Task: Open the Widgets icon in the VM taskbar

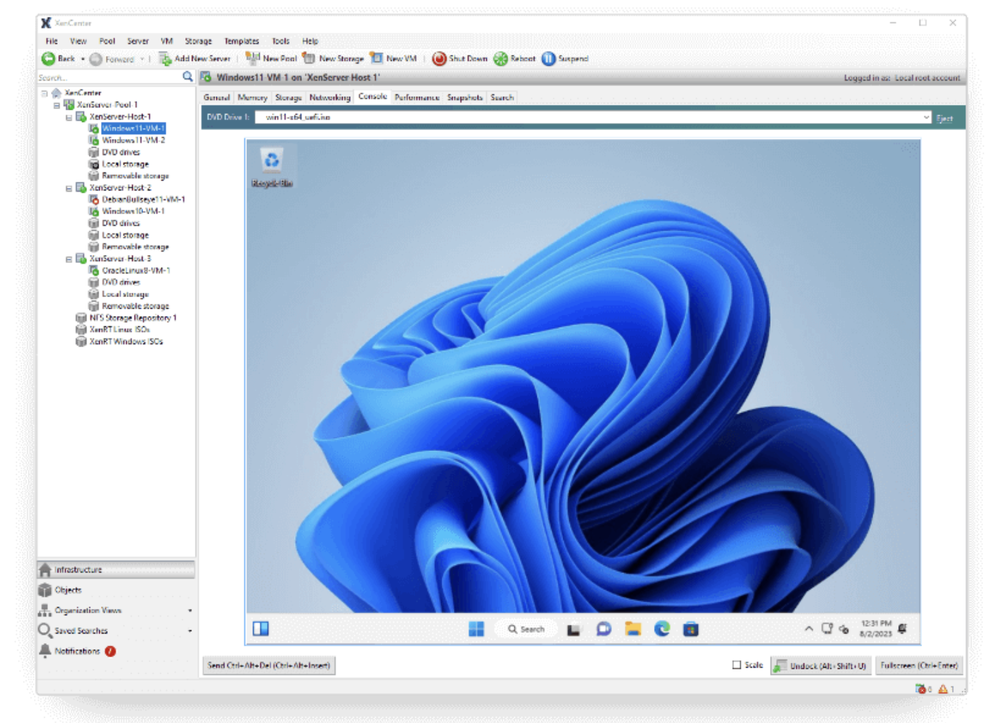Action: [261, 629]
